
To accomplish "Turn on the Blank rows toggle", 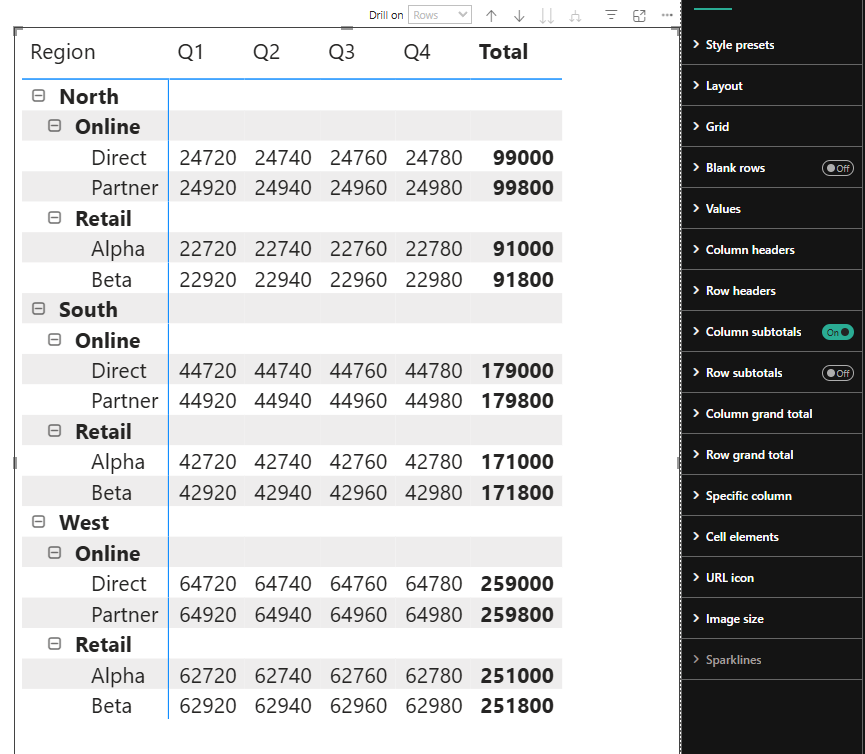I will pos(837,168).
